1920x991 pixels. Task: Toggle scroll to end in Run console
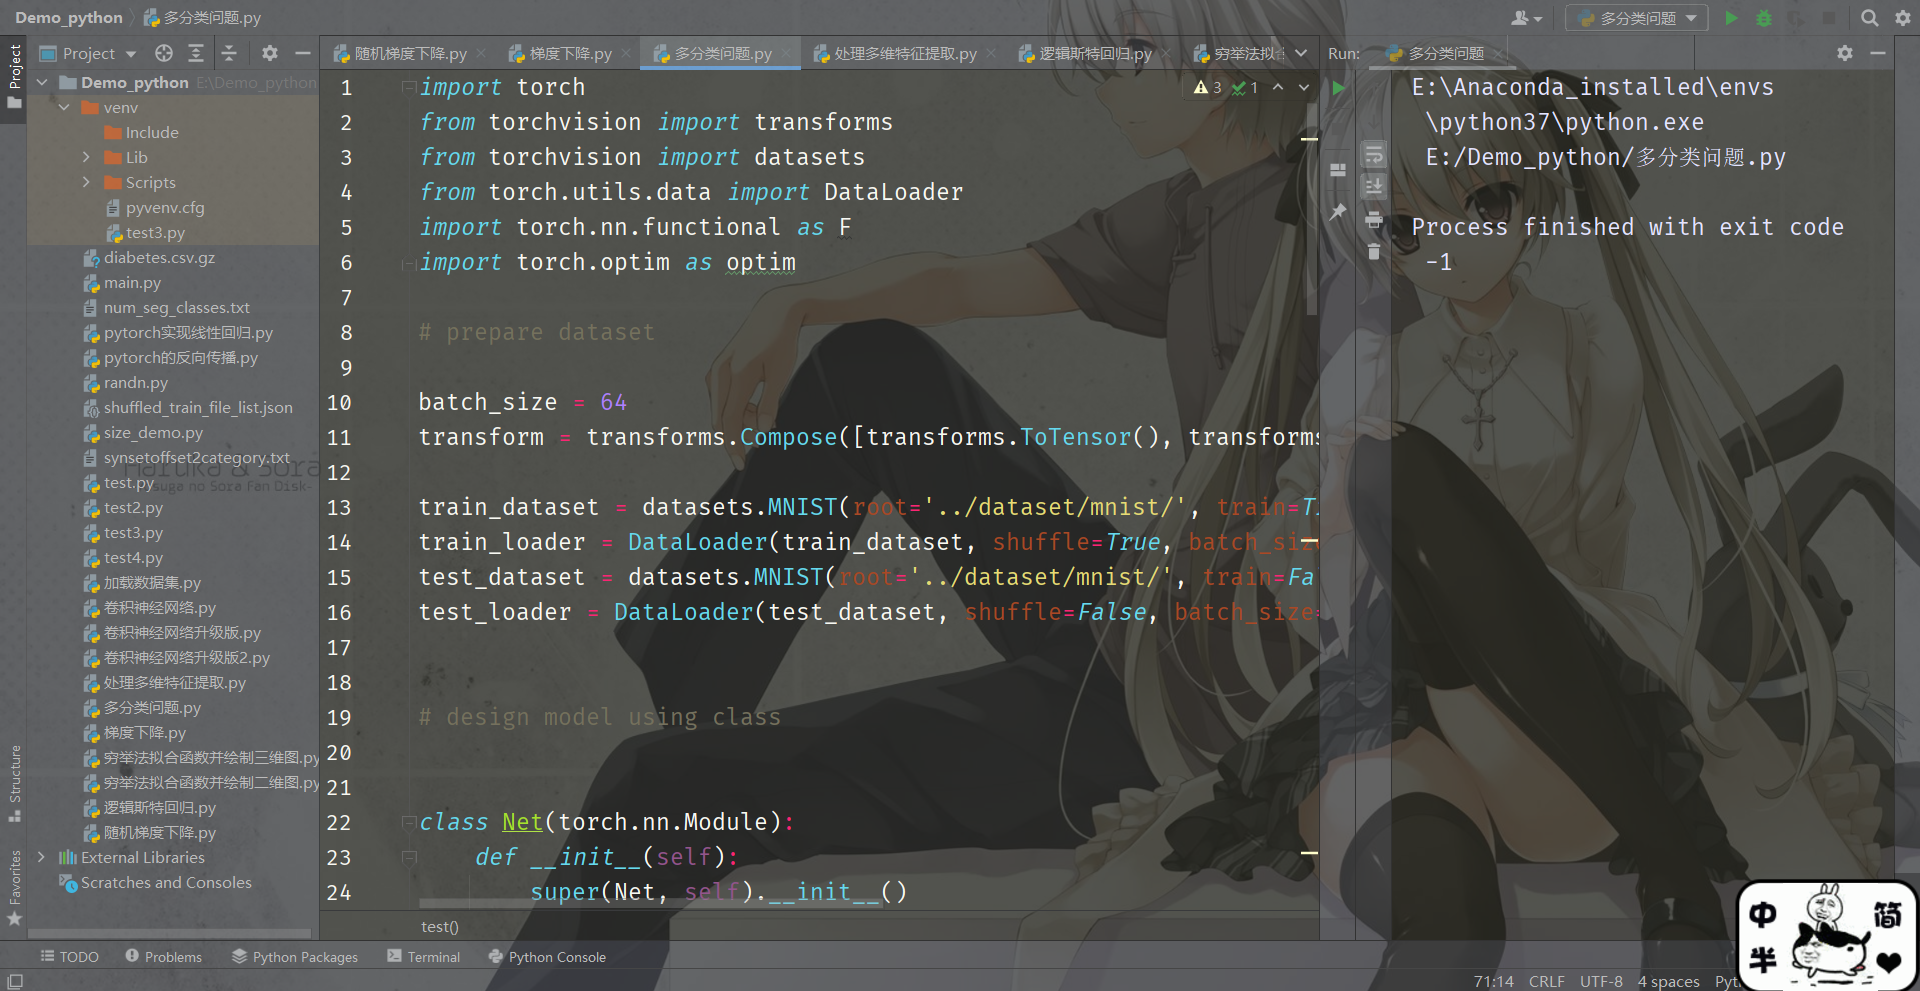pyautogui.click(x=1374, y=186)
